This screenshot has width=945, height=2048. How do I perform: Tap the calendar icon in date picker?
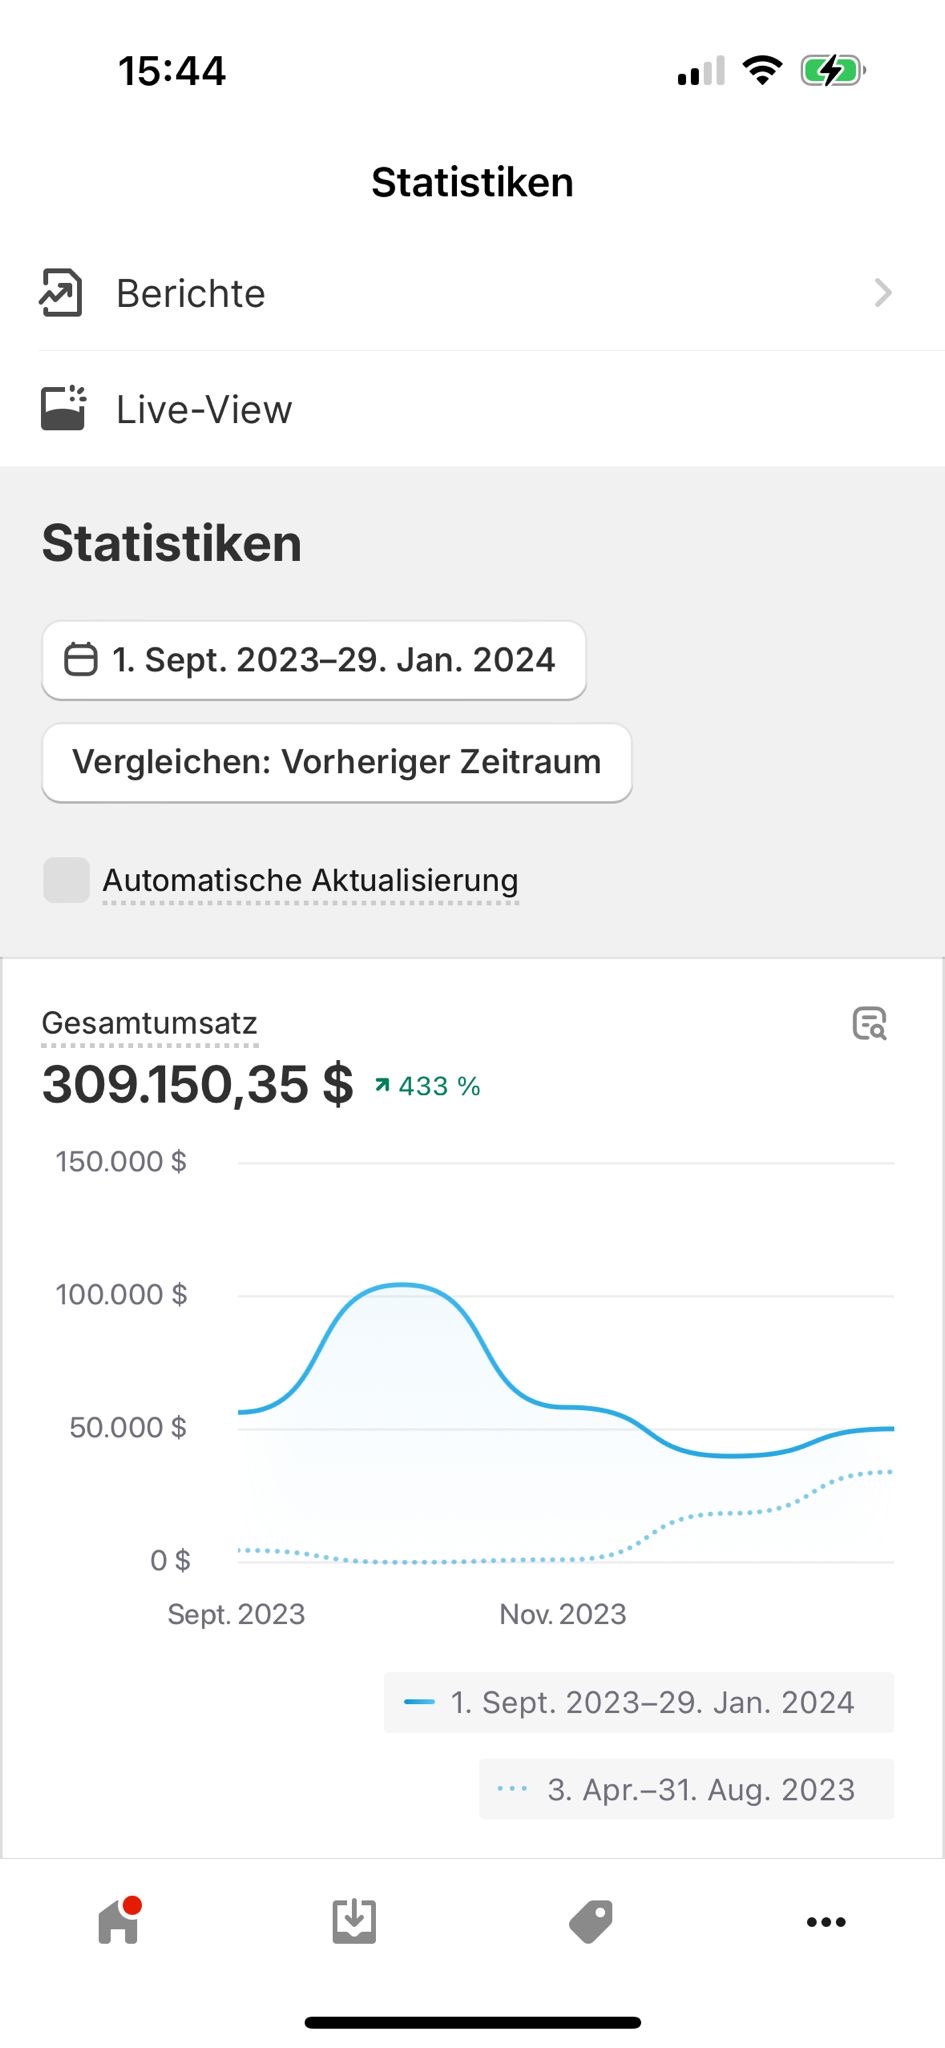81,660
